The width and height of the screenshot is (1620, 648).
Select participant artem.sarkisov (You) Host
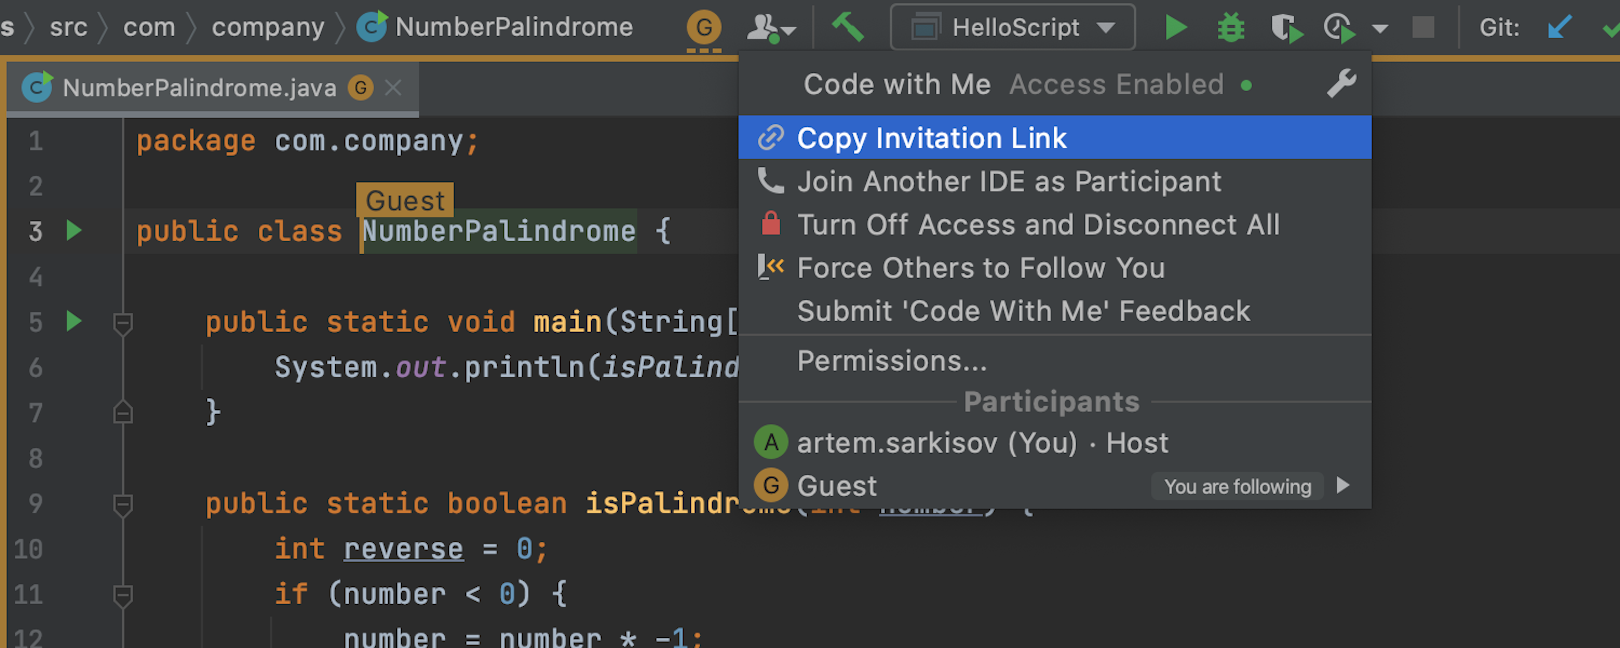(x=1055, y=442)
